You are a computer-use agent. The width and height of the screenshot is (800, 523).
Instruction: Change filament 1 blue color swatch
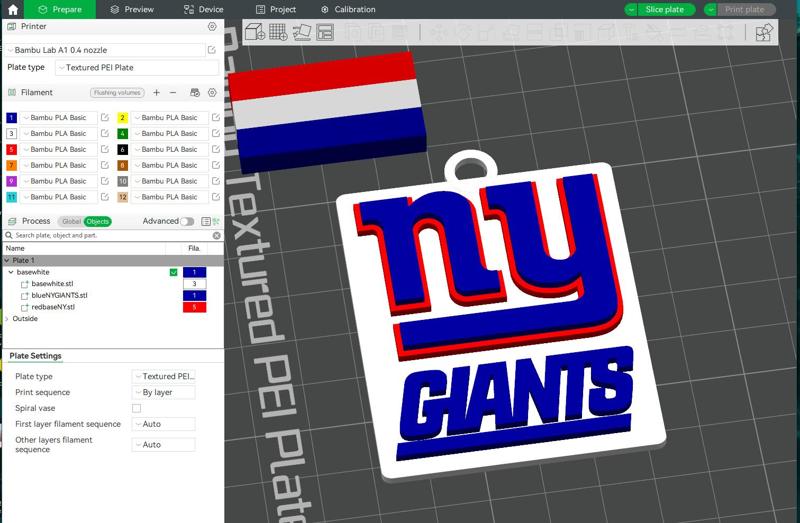point(11,118)
